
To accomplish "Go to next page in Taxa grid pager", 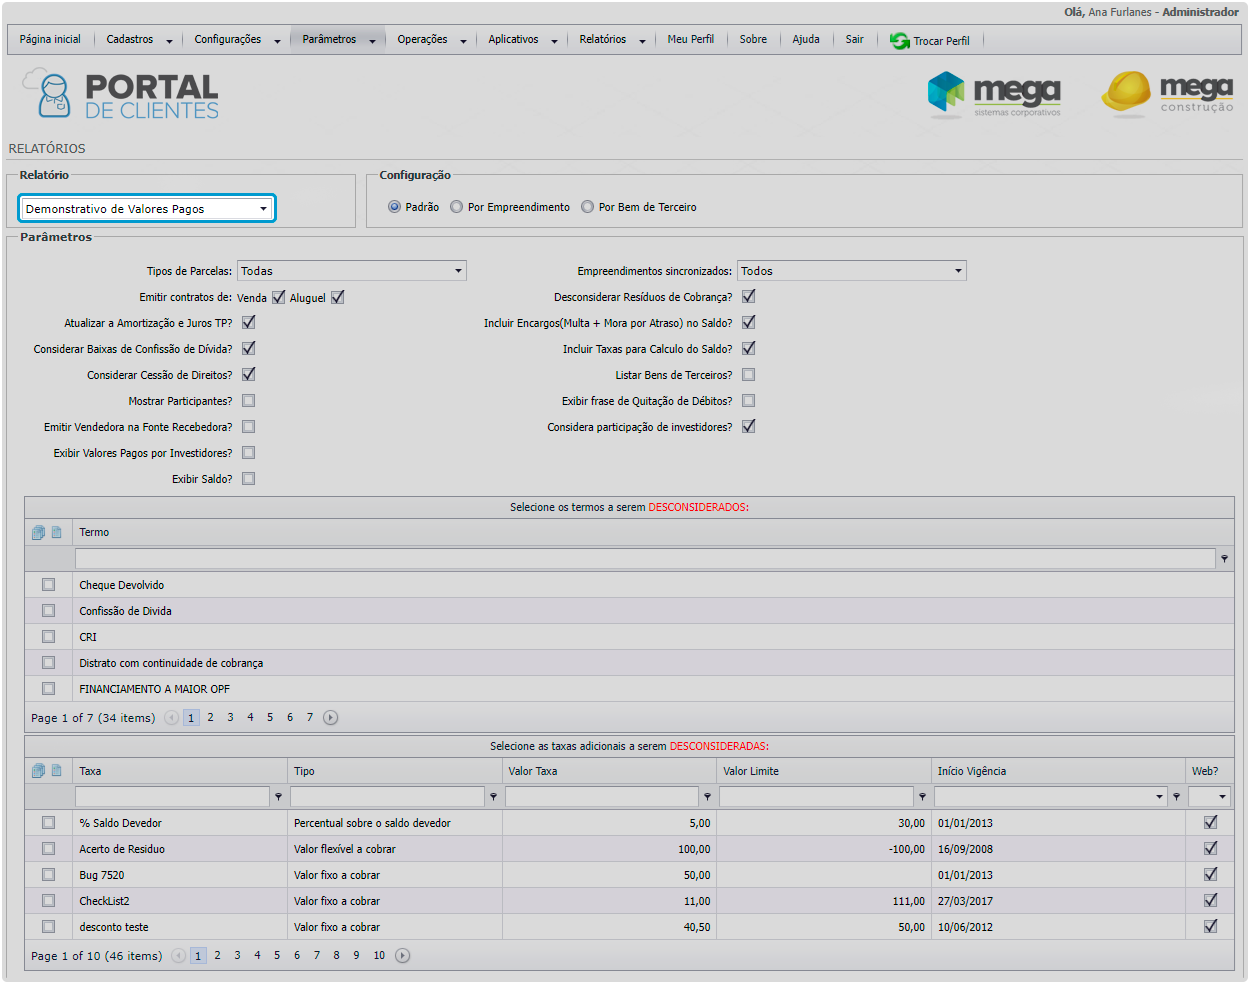I will tap(402, 956).
